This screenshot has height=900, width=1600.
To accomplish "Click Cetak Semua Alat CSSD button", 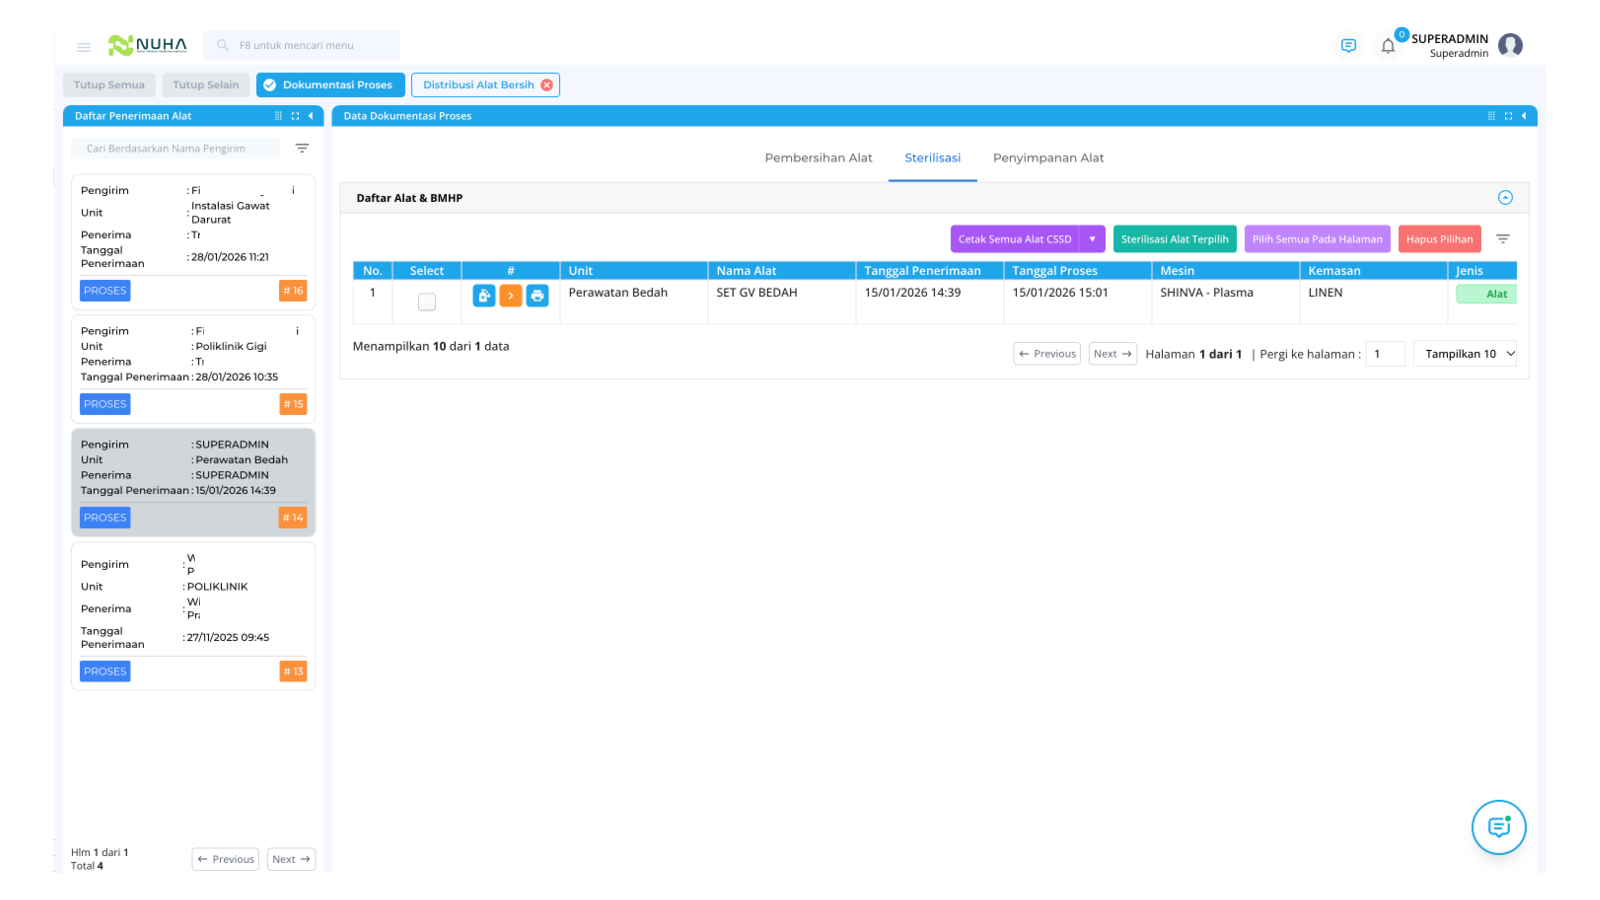I will pos(1014,239).
